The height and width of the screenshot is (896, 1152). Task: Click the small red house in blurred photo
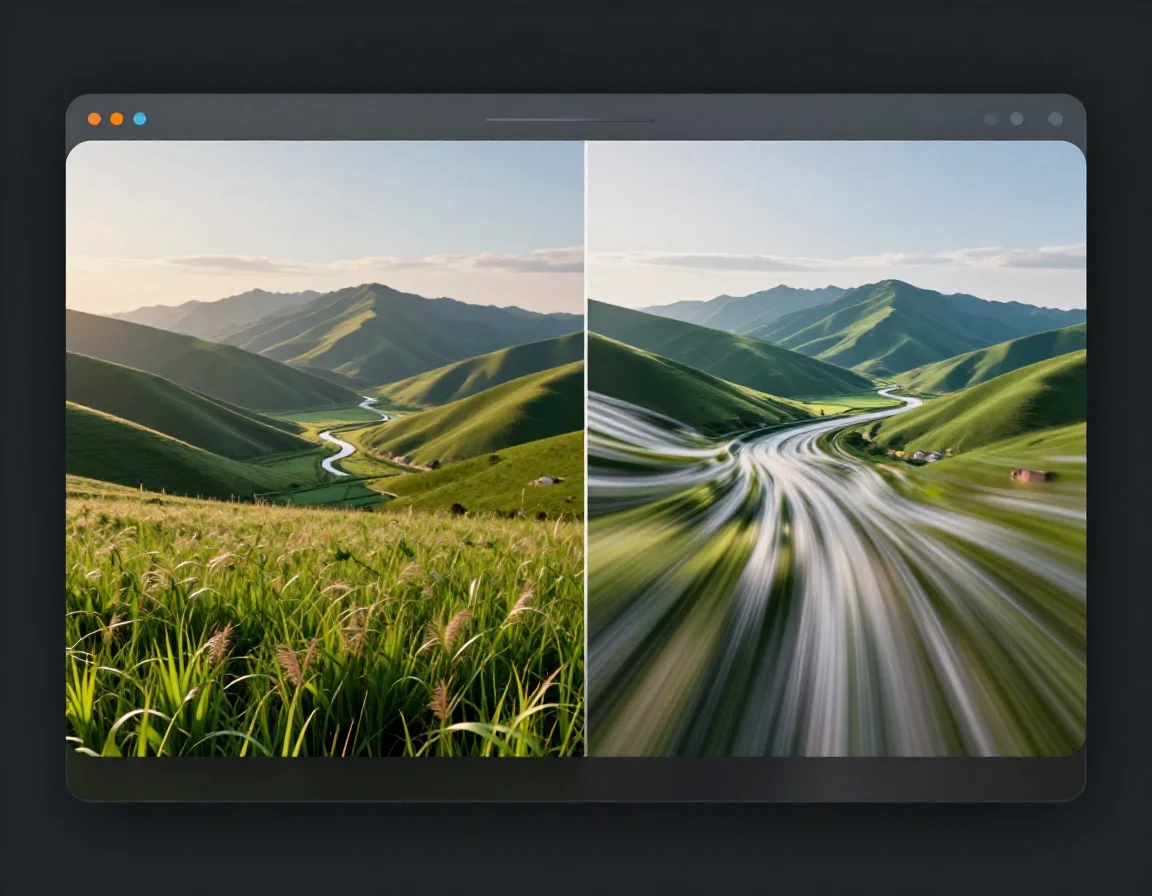1029,476
